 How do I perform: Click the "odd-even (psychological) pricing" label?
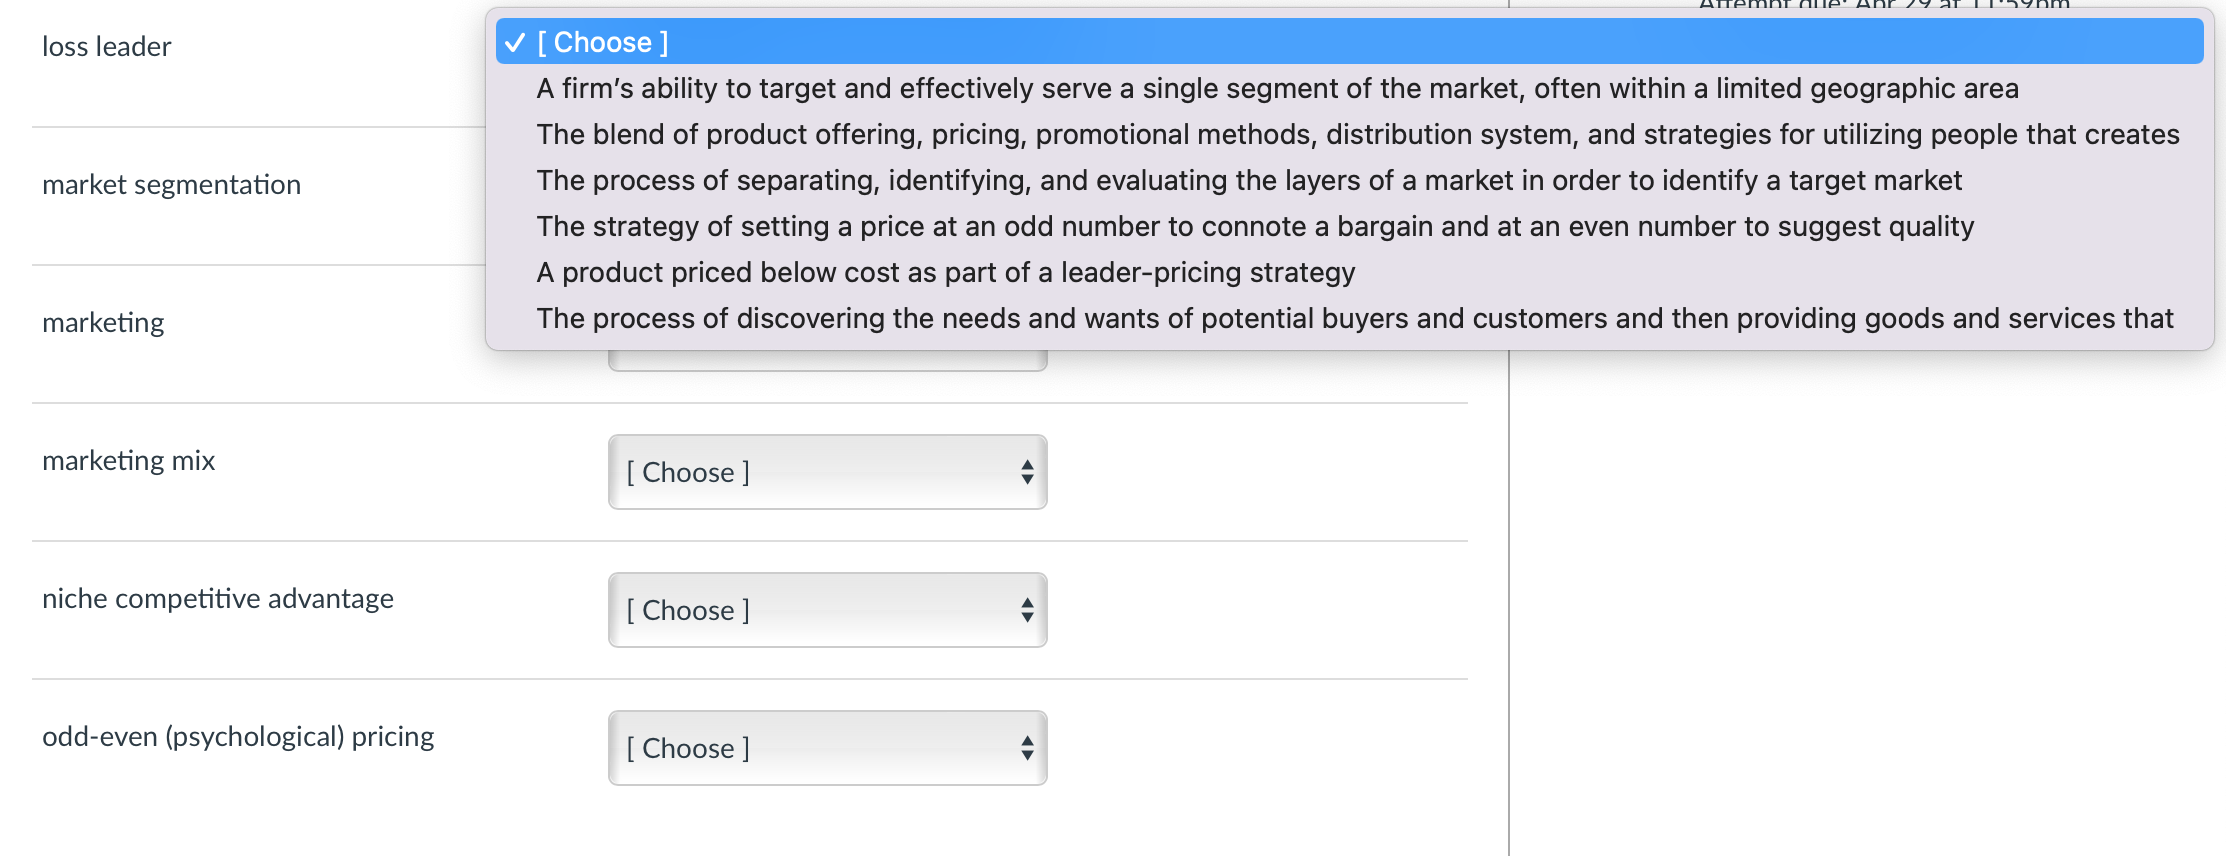click(238, 737)
